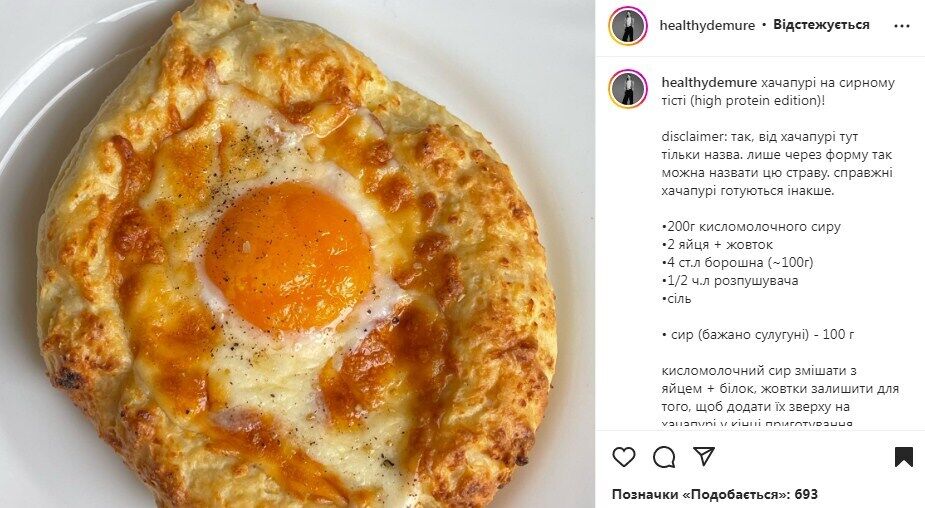Click the egg yolk in the photo

click(289, 257)
